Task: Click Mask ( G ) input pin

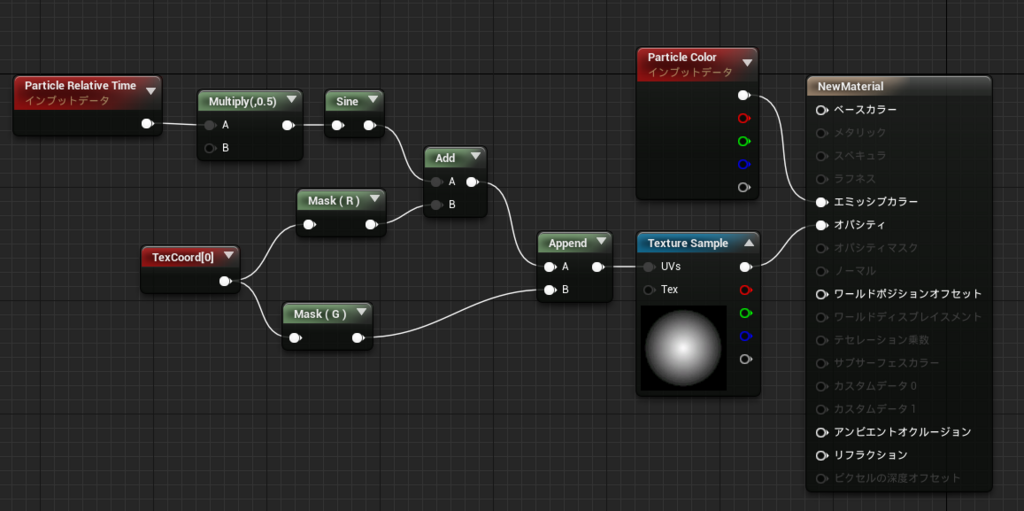Action: tap(295, 338)
